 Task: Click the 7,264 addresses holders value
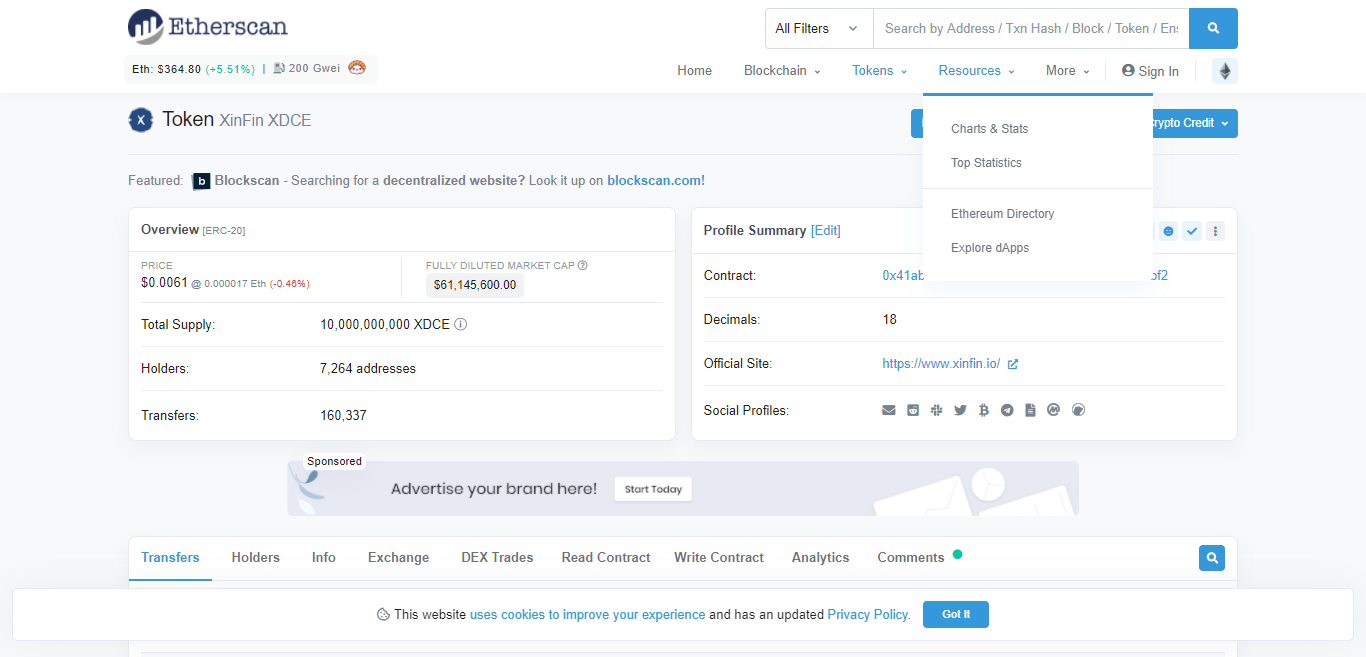pos(368,369)
